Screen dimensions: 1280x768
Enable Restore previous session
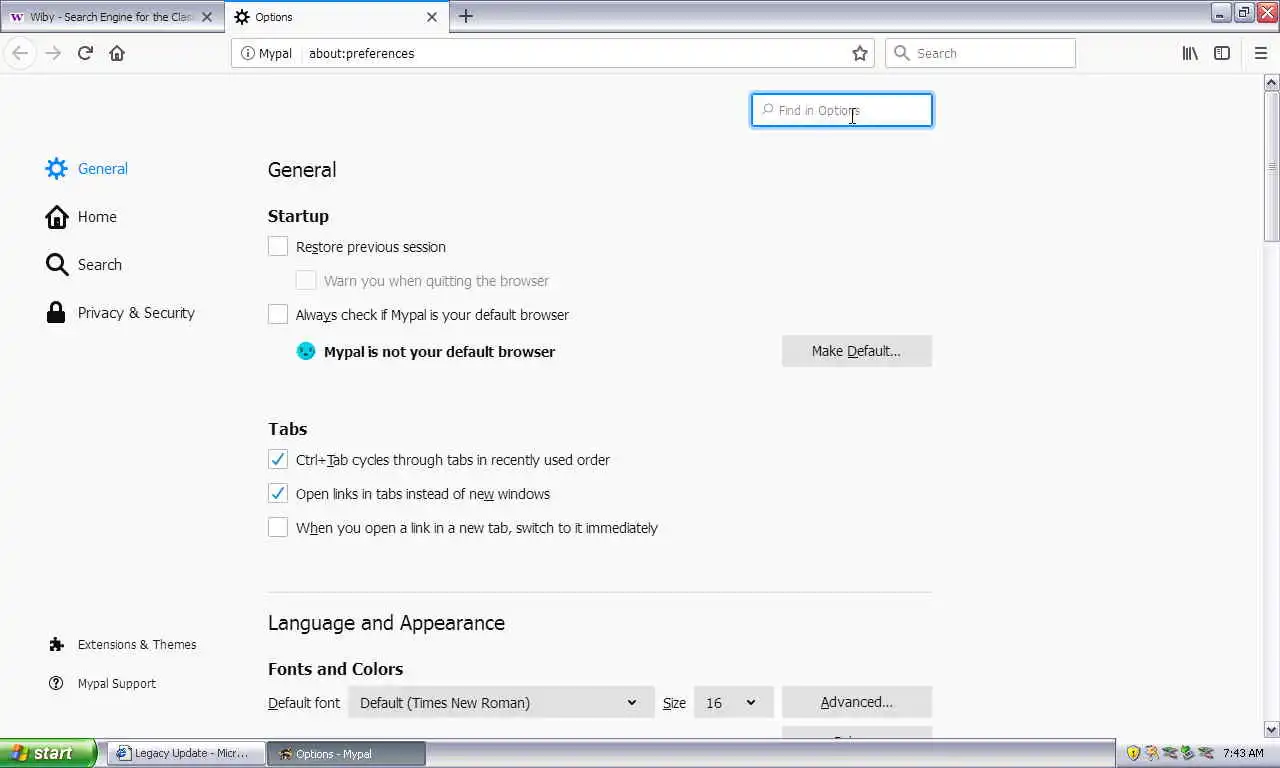[278, 246]
